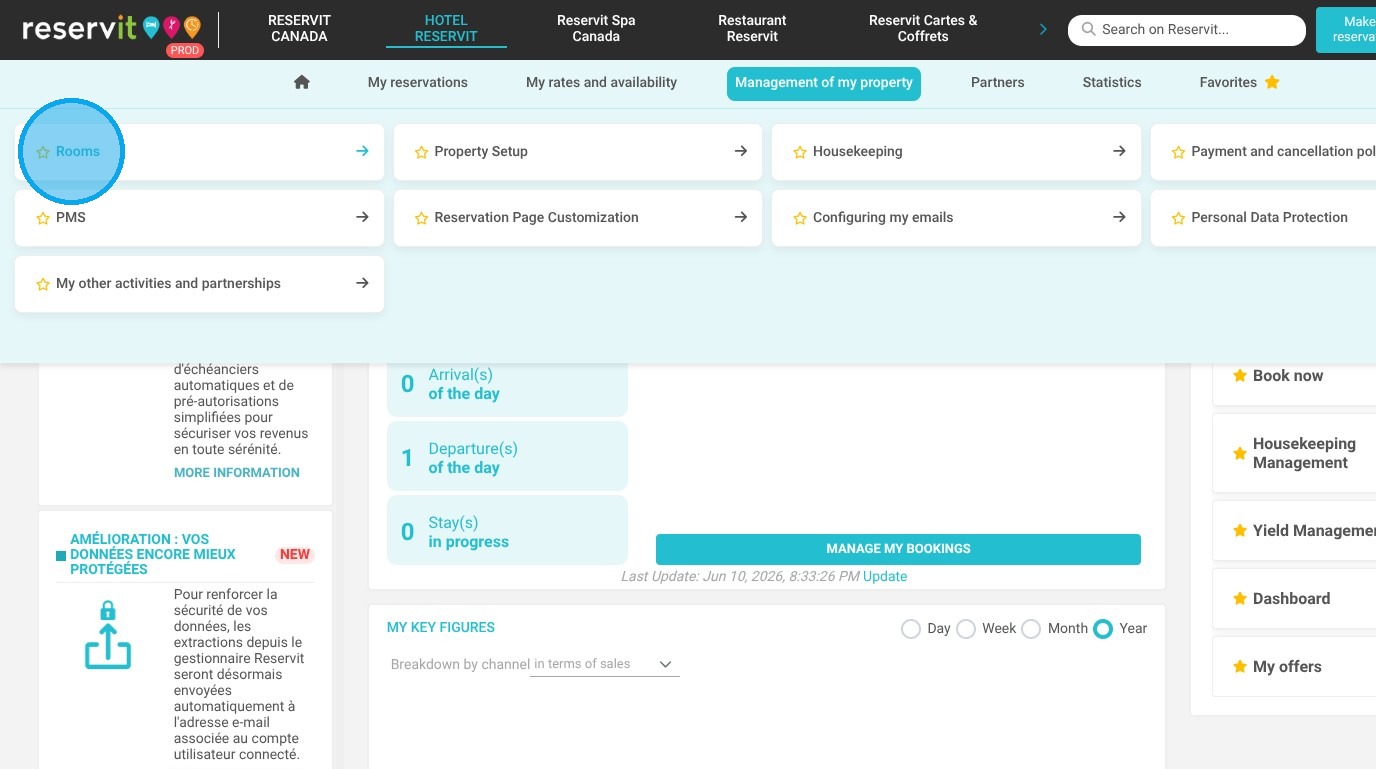Click MANAGE MY BOOKINGS button

click(x=898, y=549)
